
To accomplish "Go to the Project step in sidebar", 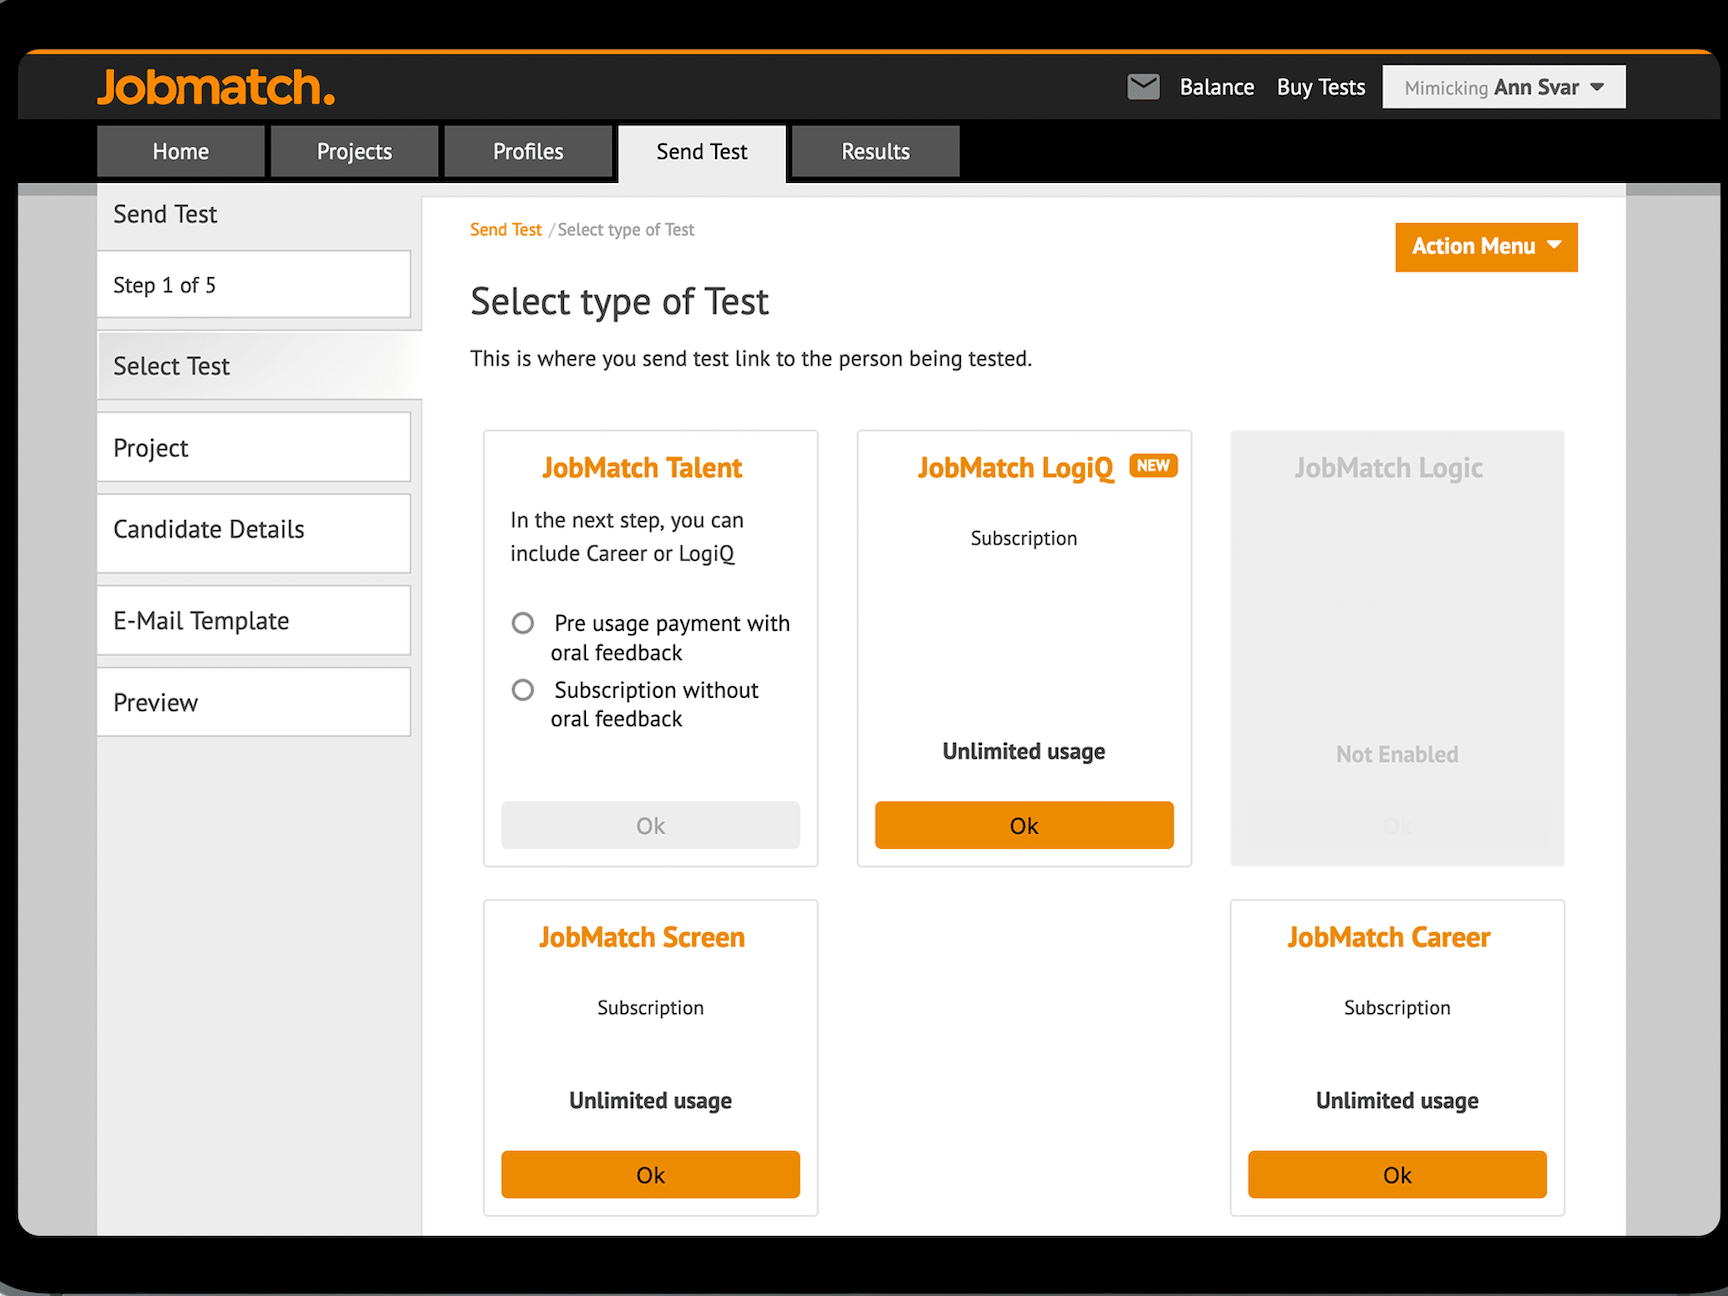I will (254, 448).
